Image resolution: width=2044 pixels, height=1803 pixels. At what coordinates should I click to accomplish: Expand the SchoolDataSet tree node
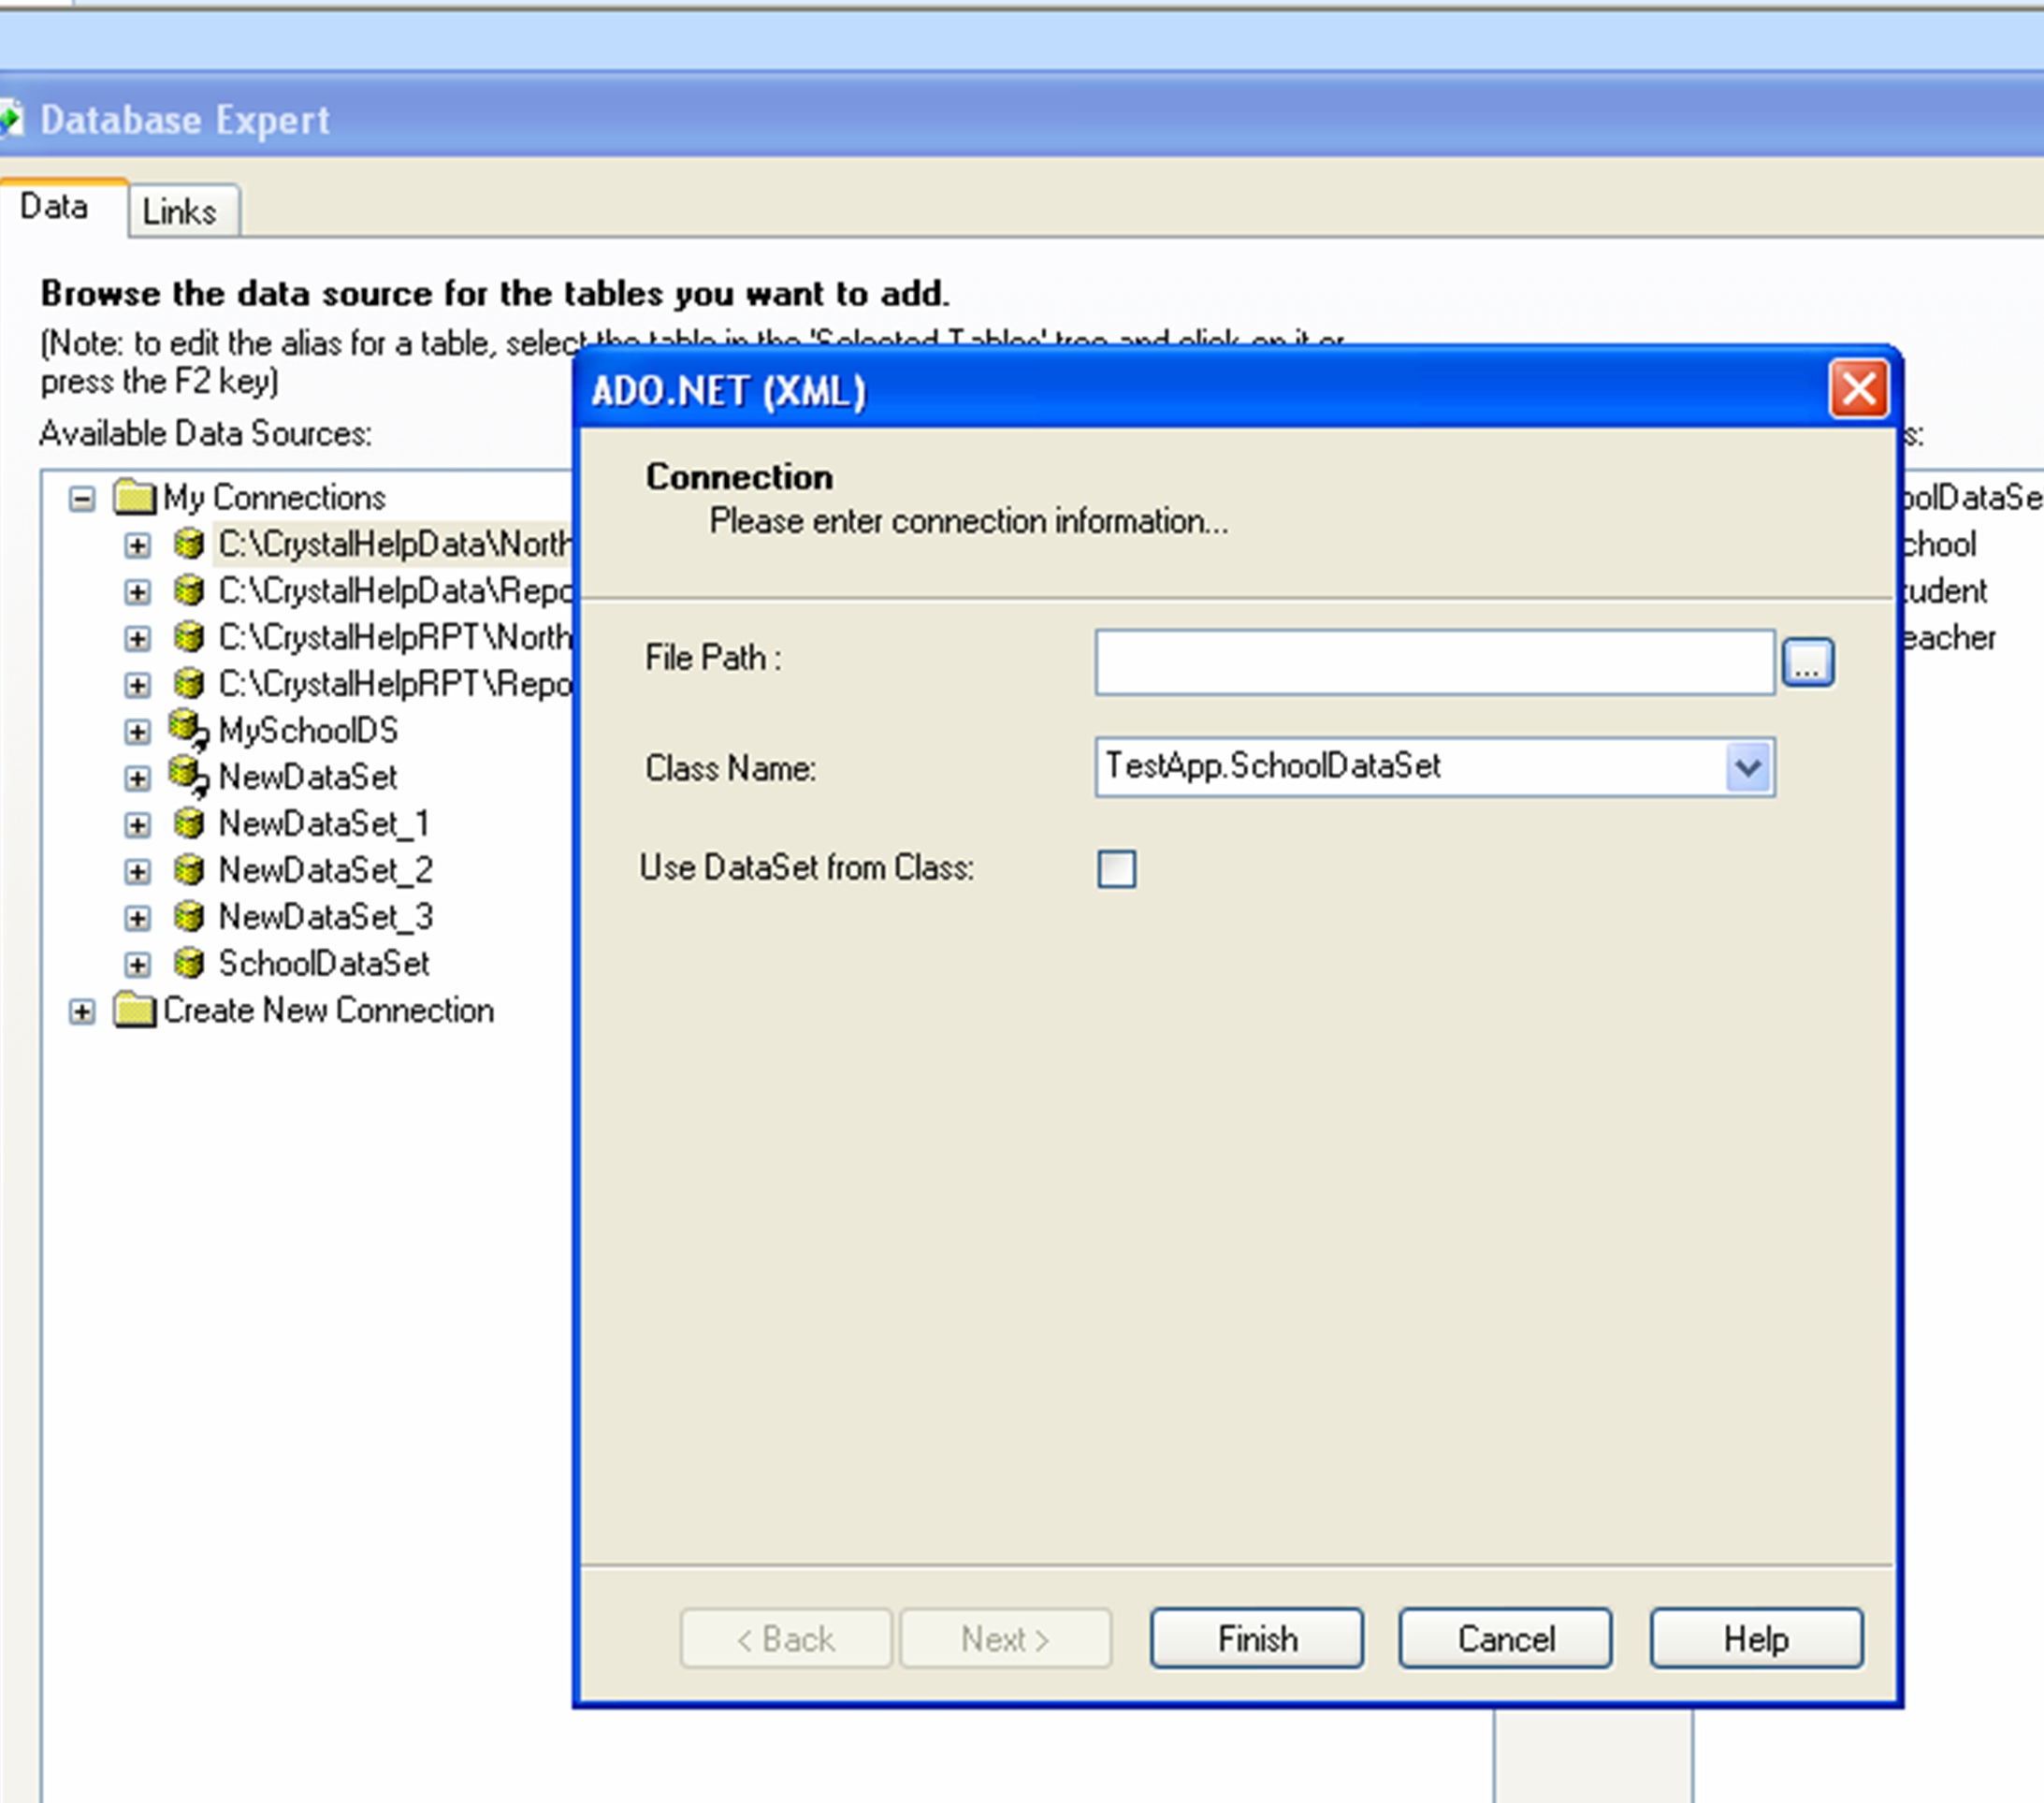tap(137, 963)
